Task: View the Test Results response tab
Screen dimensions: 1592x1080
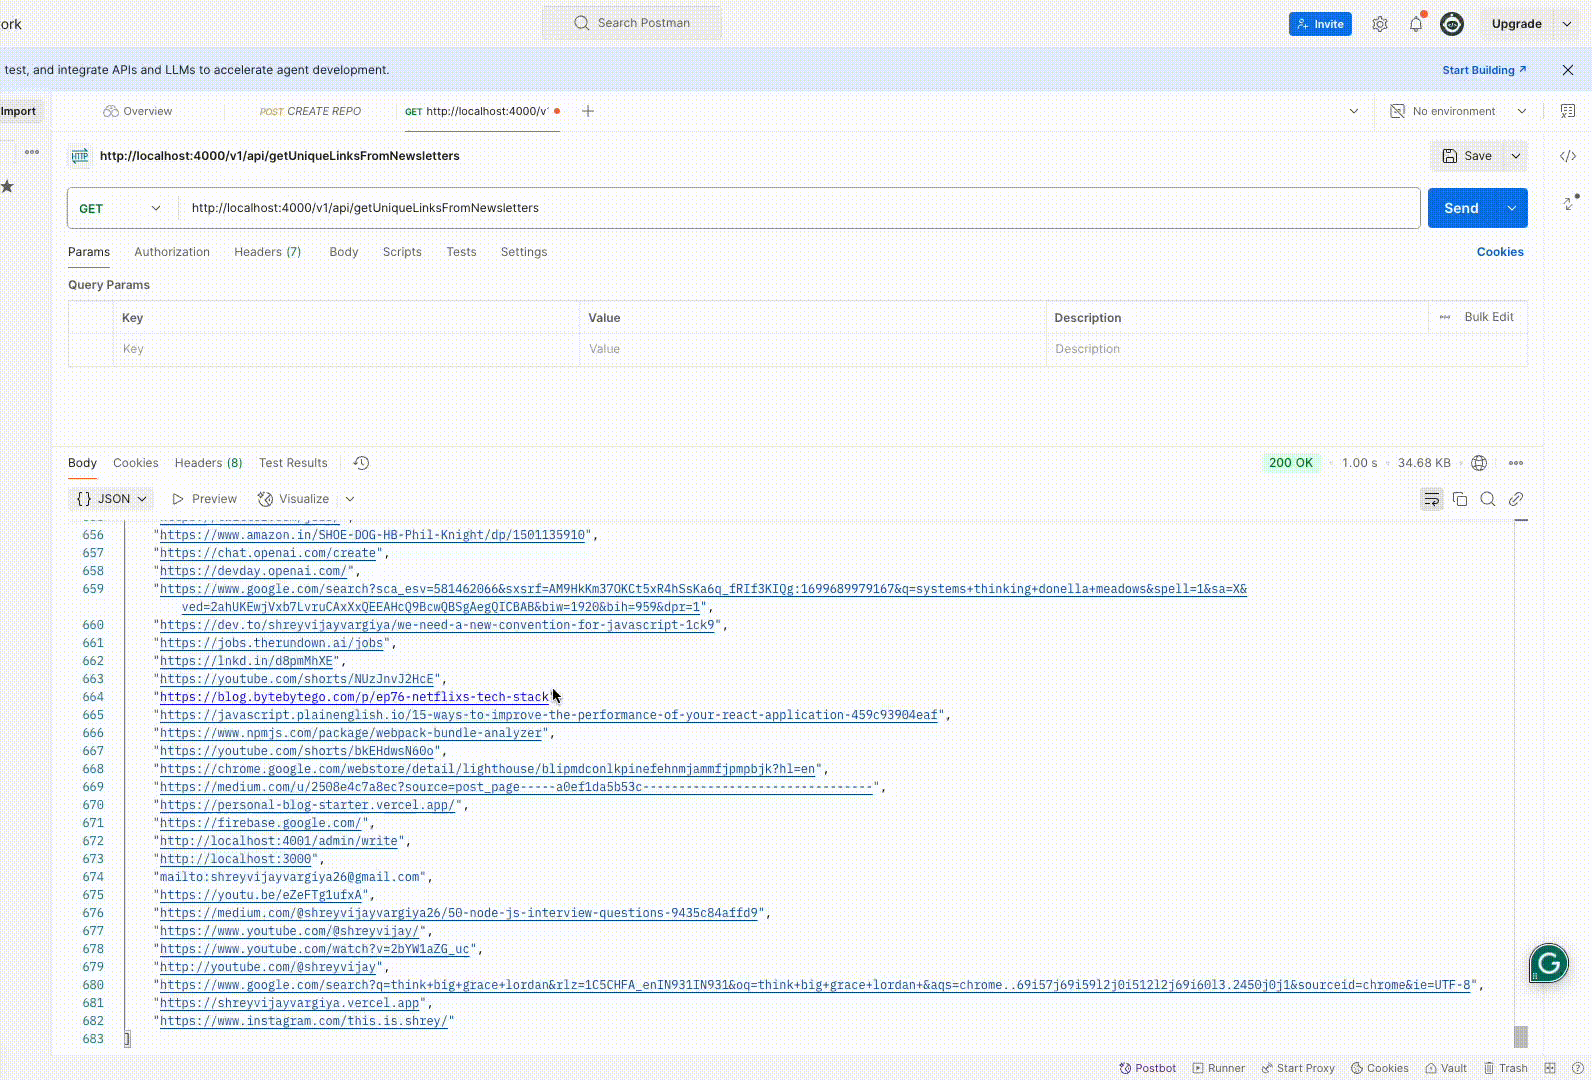Action: tap(293, 463)
